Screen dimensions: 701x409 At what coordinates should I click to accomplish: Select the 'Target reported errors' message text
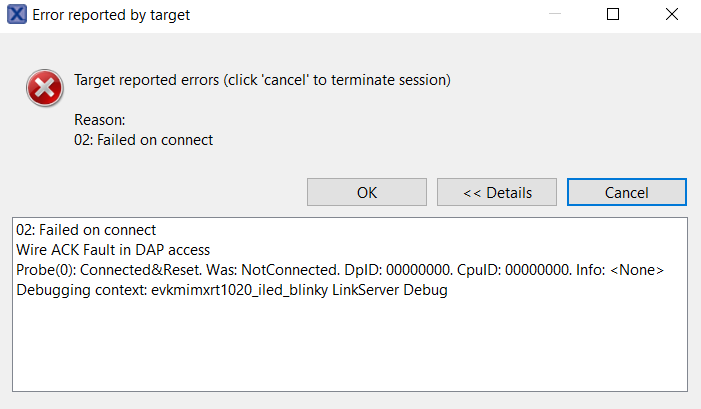[x=262, y=80]
